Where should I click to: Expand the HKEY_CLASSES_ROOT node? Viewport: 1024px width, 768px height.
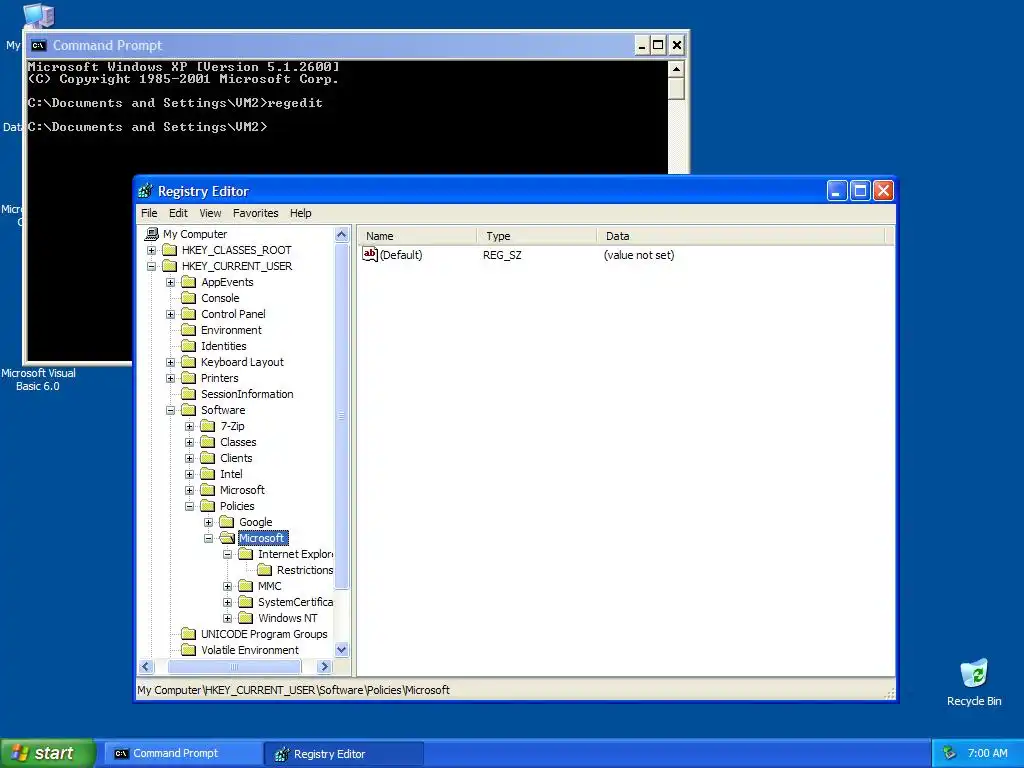[152, 250]
